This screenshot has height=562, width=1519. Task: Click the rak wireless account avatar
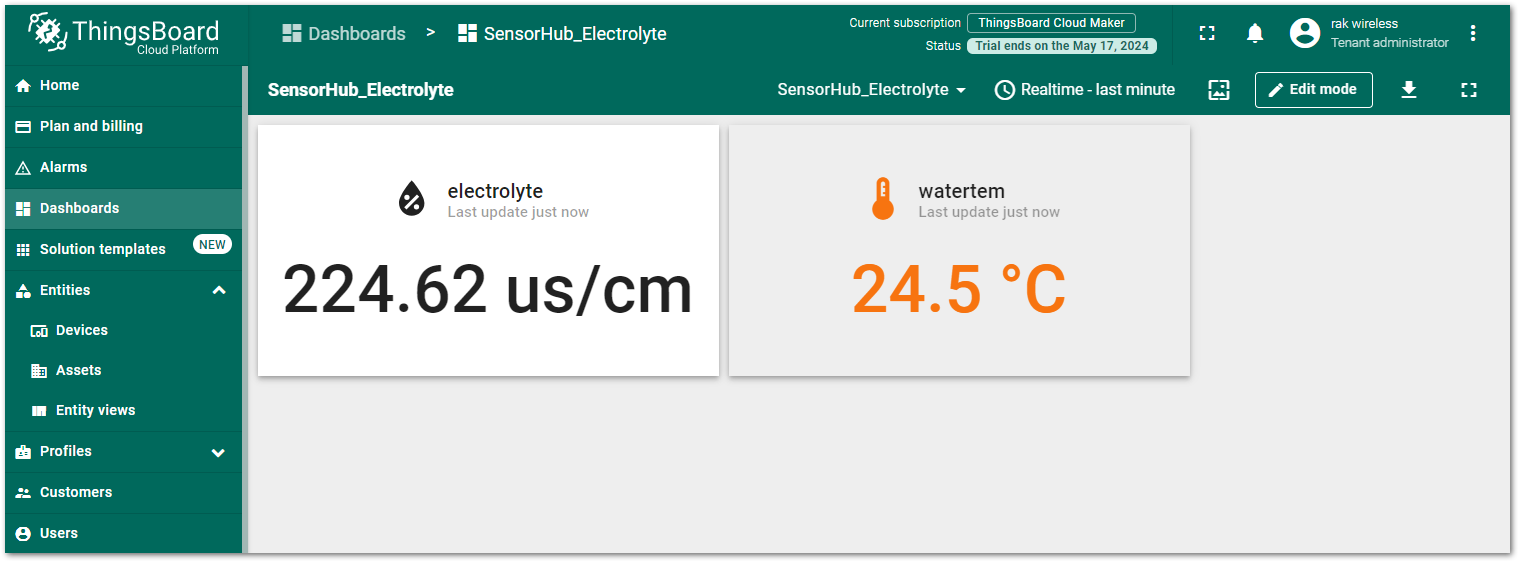1305,33
